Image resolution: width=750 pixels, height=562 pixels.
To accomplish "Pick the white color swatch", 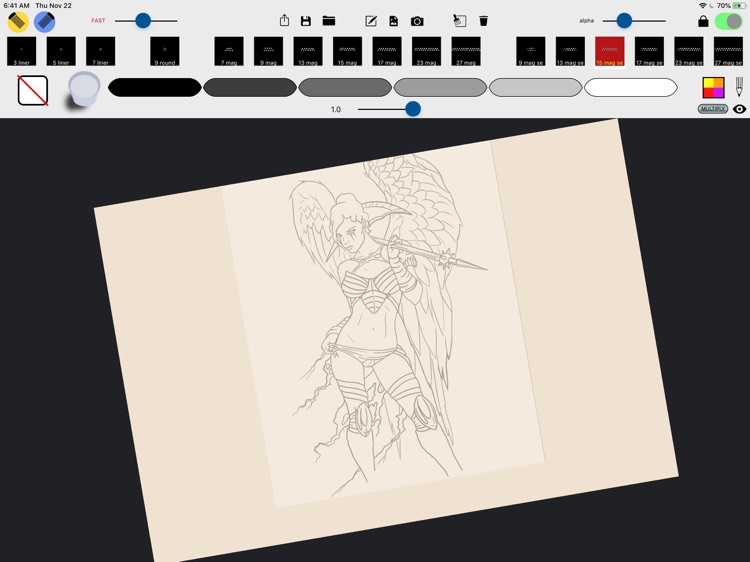I will 630,88.
